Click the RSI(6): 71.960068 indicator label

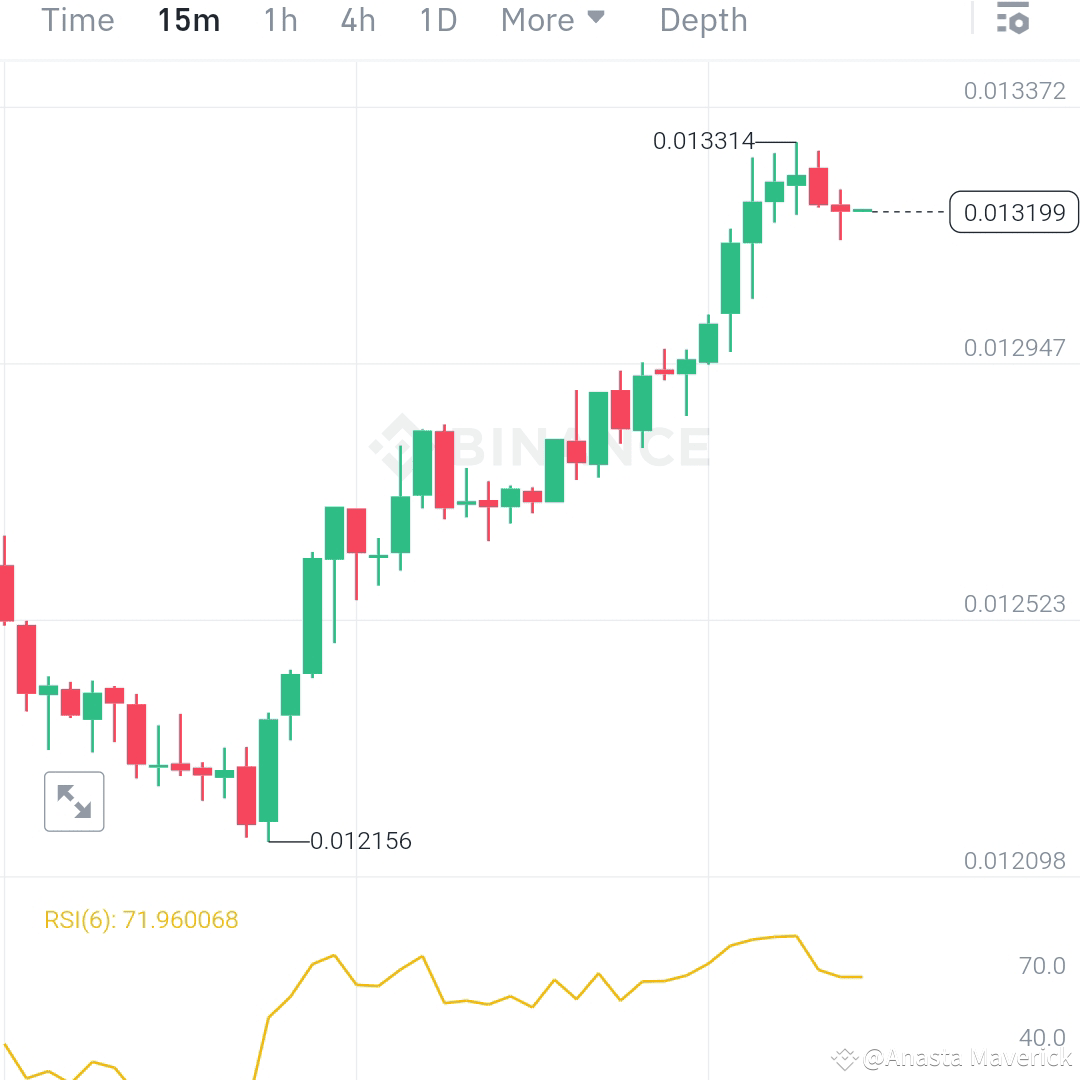[x=140, y=919]
